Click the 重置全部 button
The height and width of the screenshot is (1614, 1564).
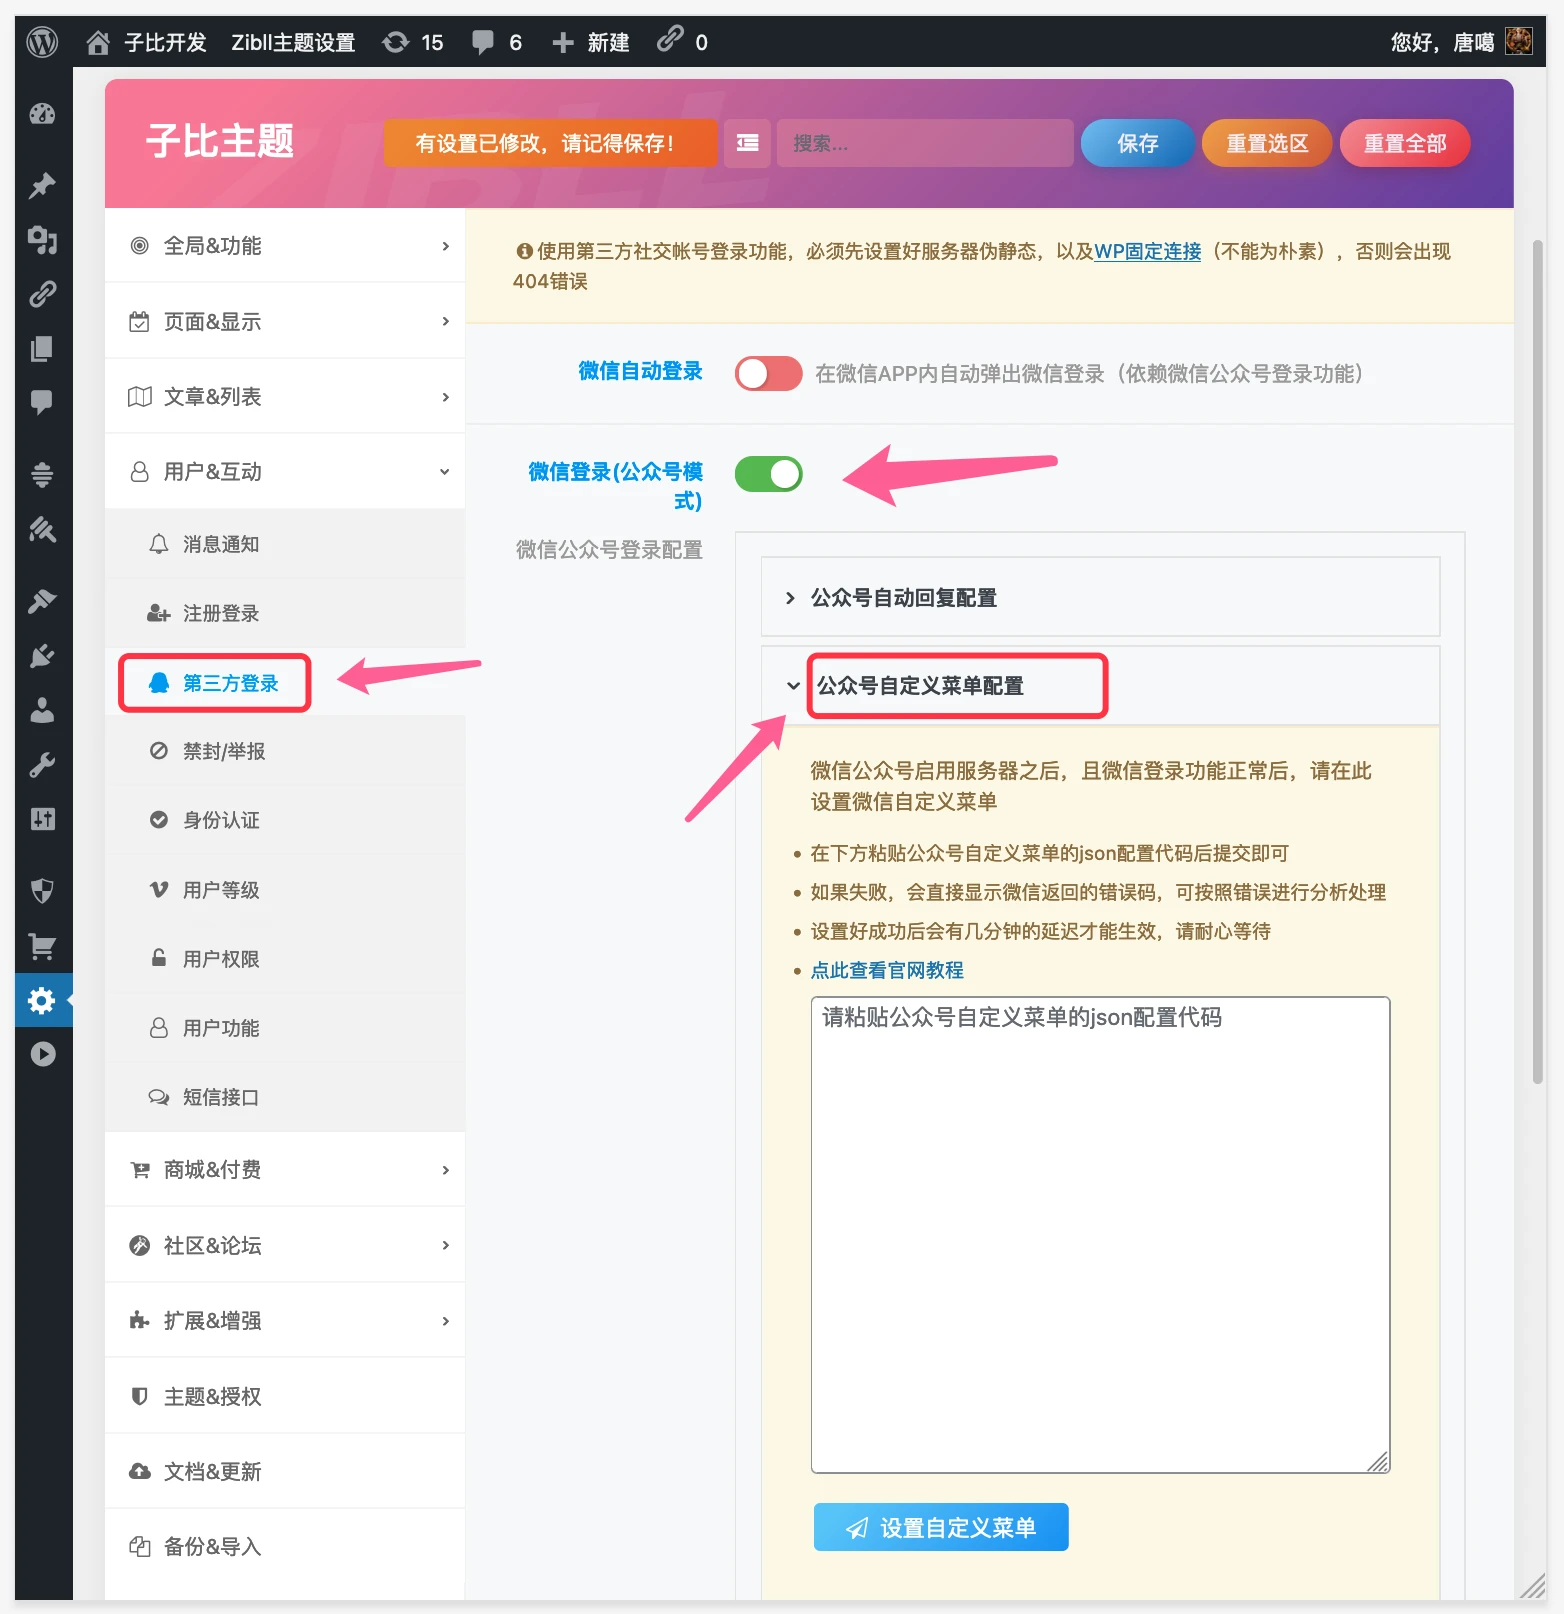[1405, 143]
